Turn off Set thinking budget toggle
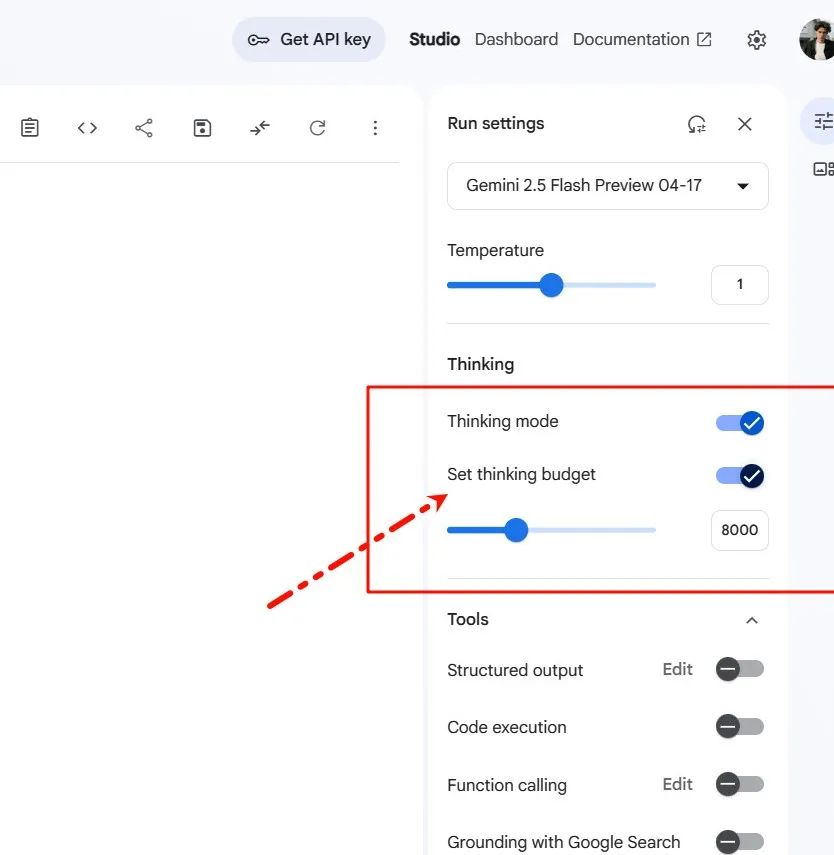834x855 pixels. 740,476
